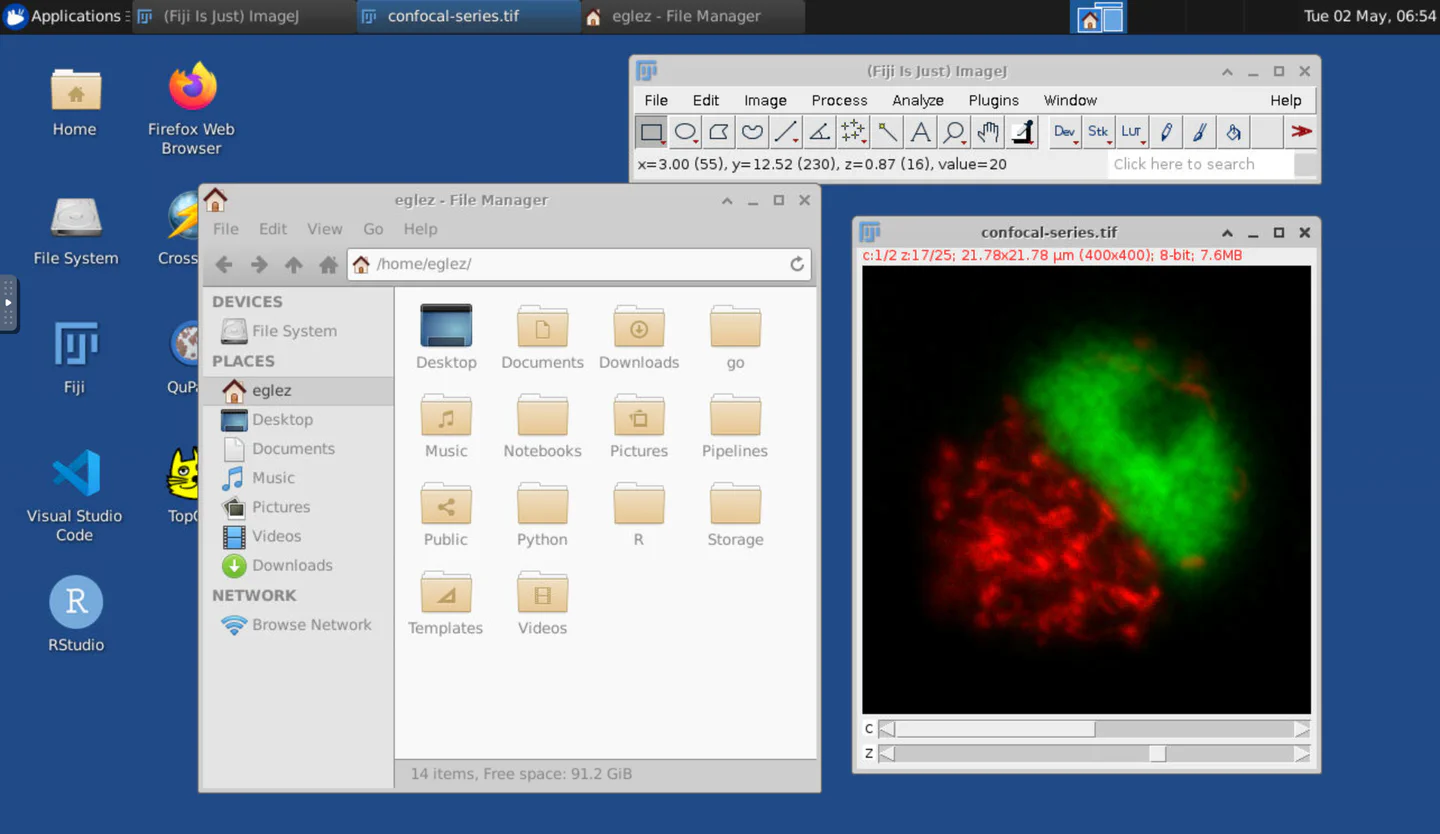Select the Pencil tool in ImageJ

[1166, 132]
